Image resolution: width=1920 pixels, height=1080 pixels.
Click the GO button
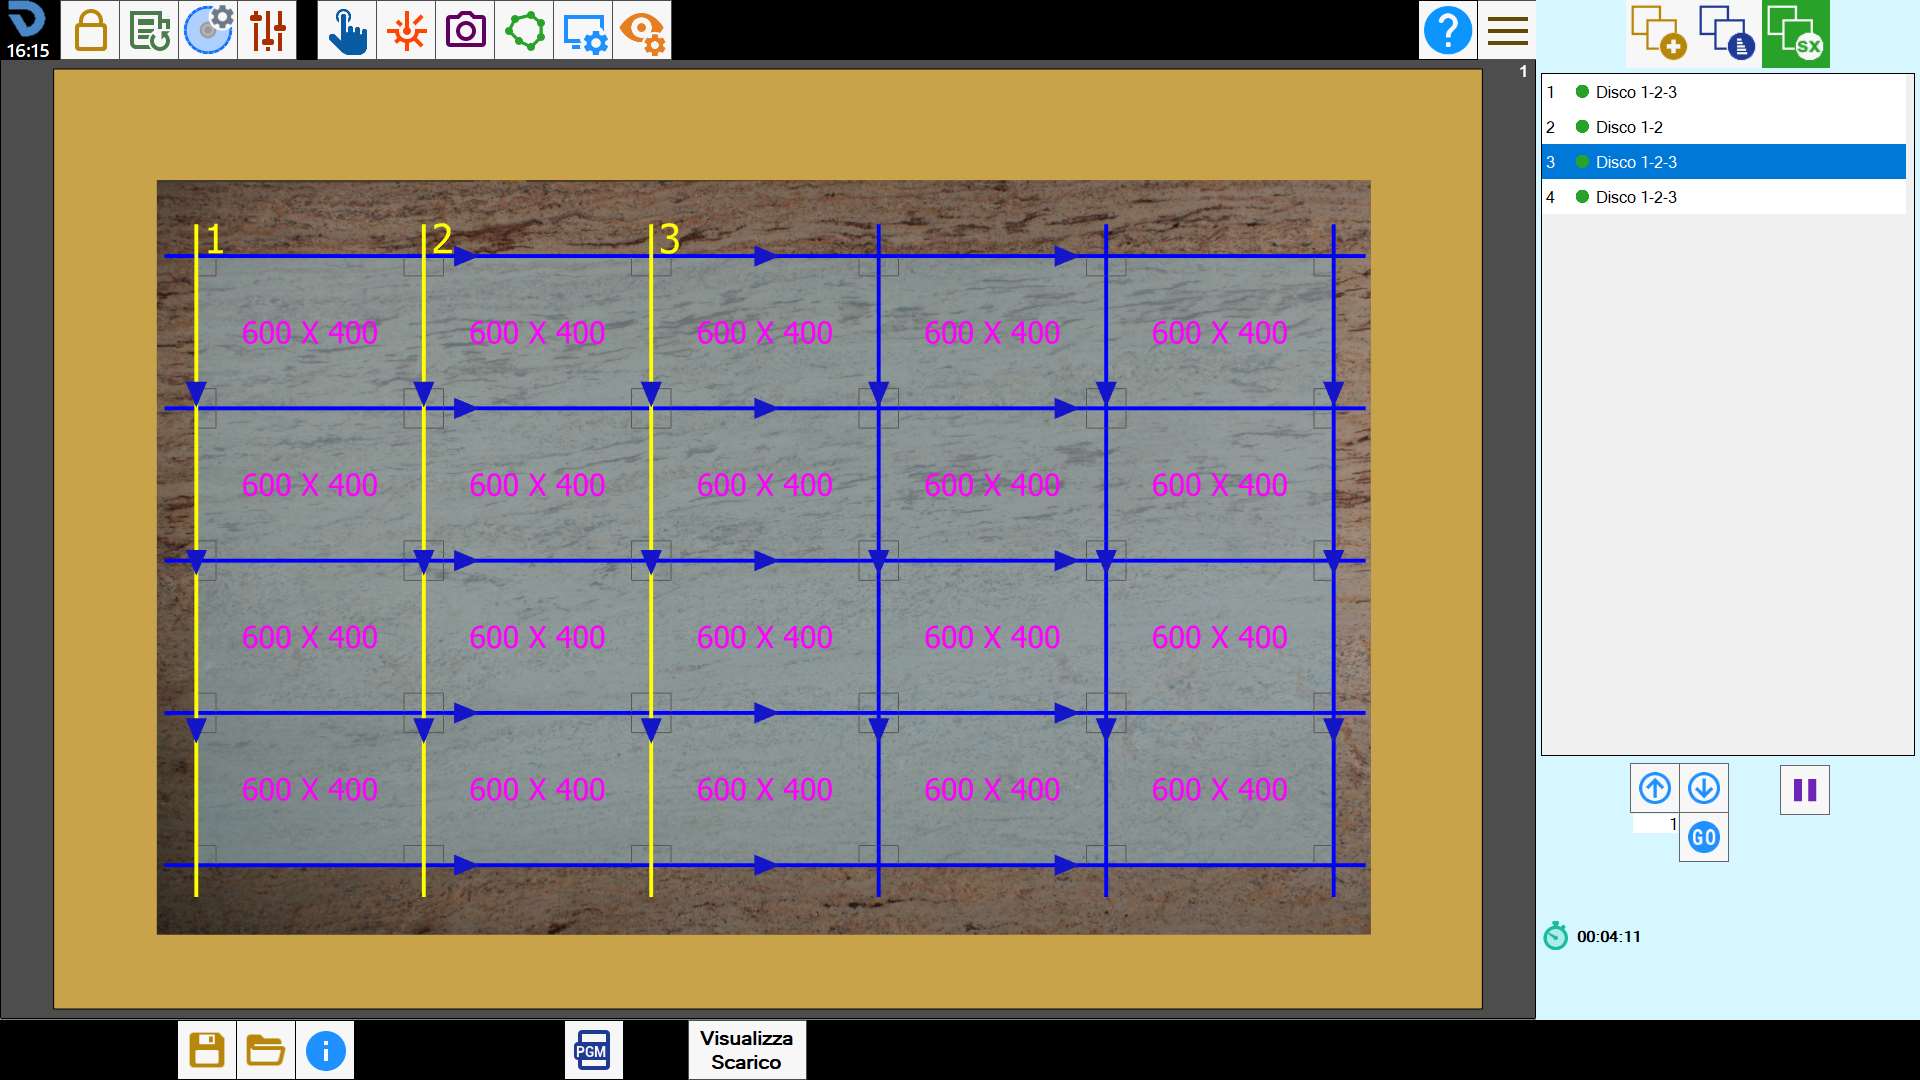(x=1704, y=838)
